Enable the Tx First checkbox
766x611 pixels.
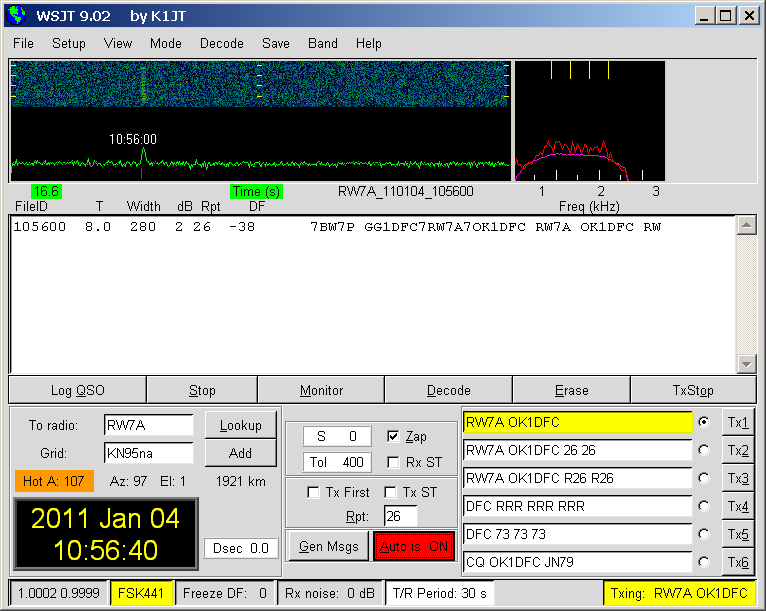point(313,492)
